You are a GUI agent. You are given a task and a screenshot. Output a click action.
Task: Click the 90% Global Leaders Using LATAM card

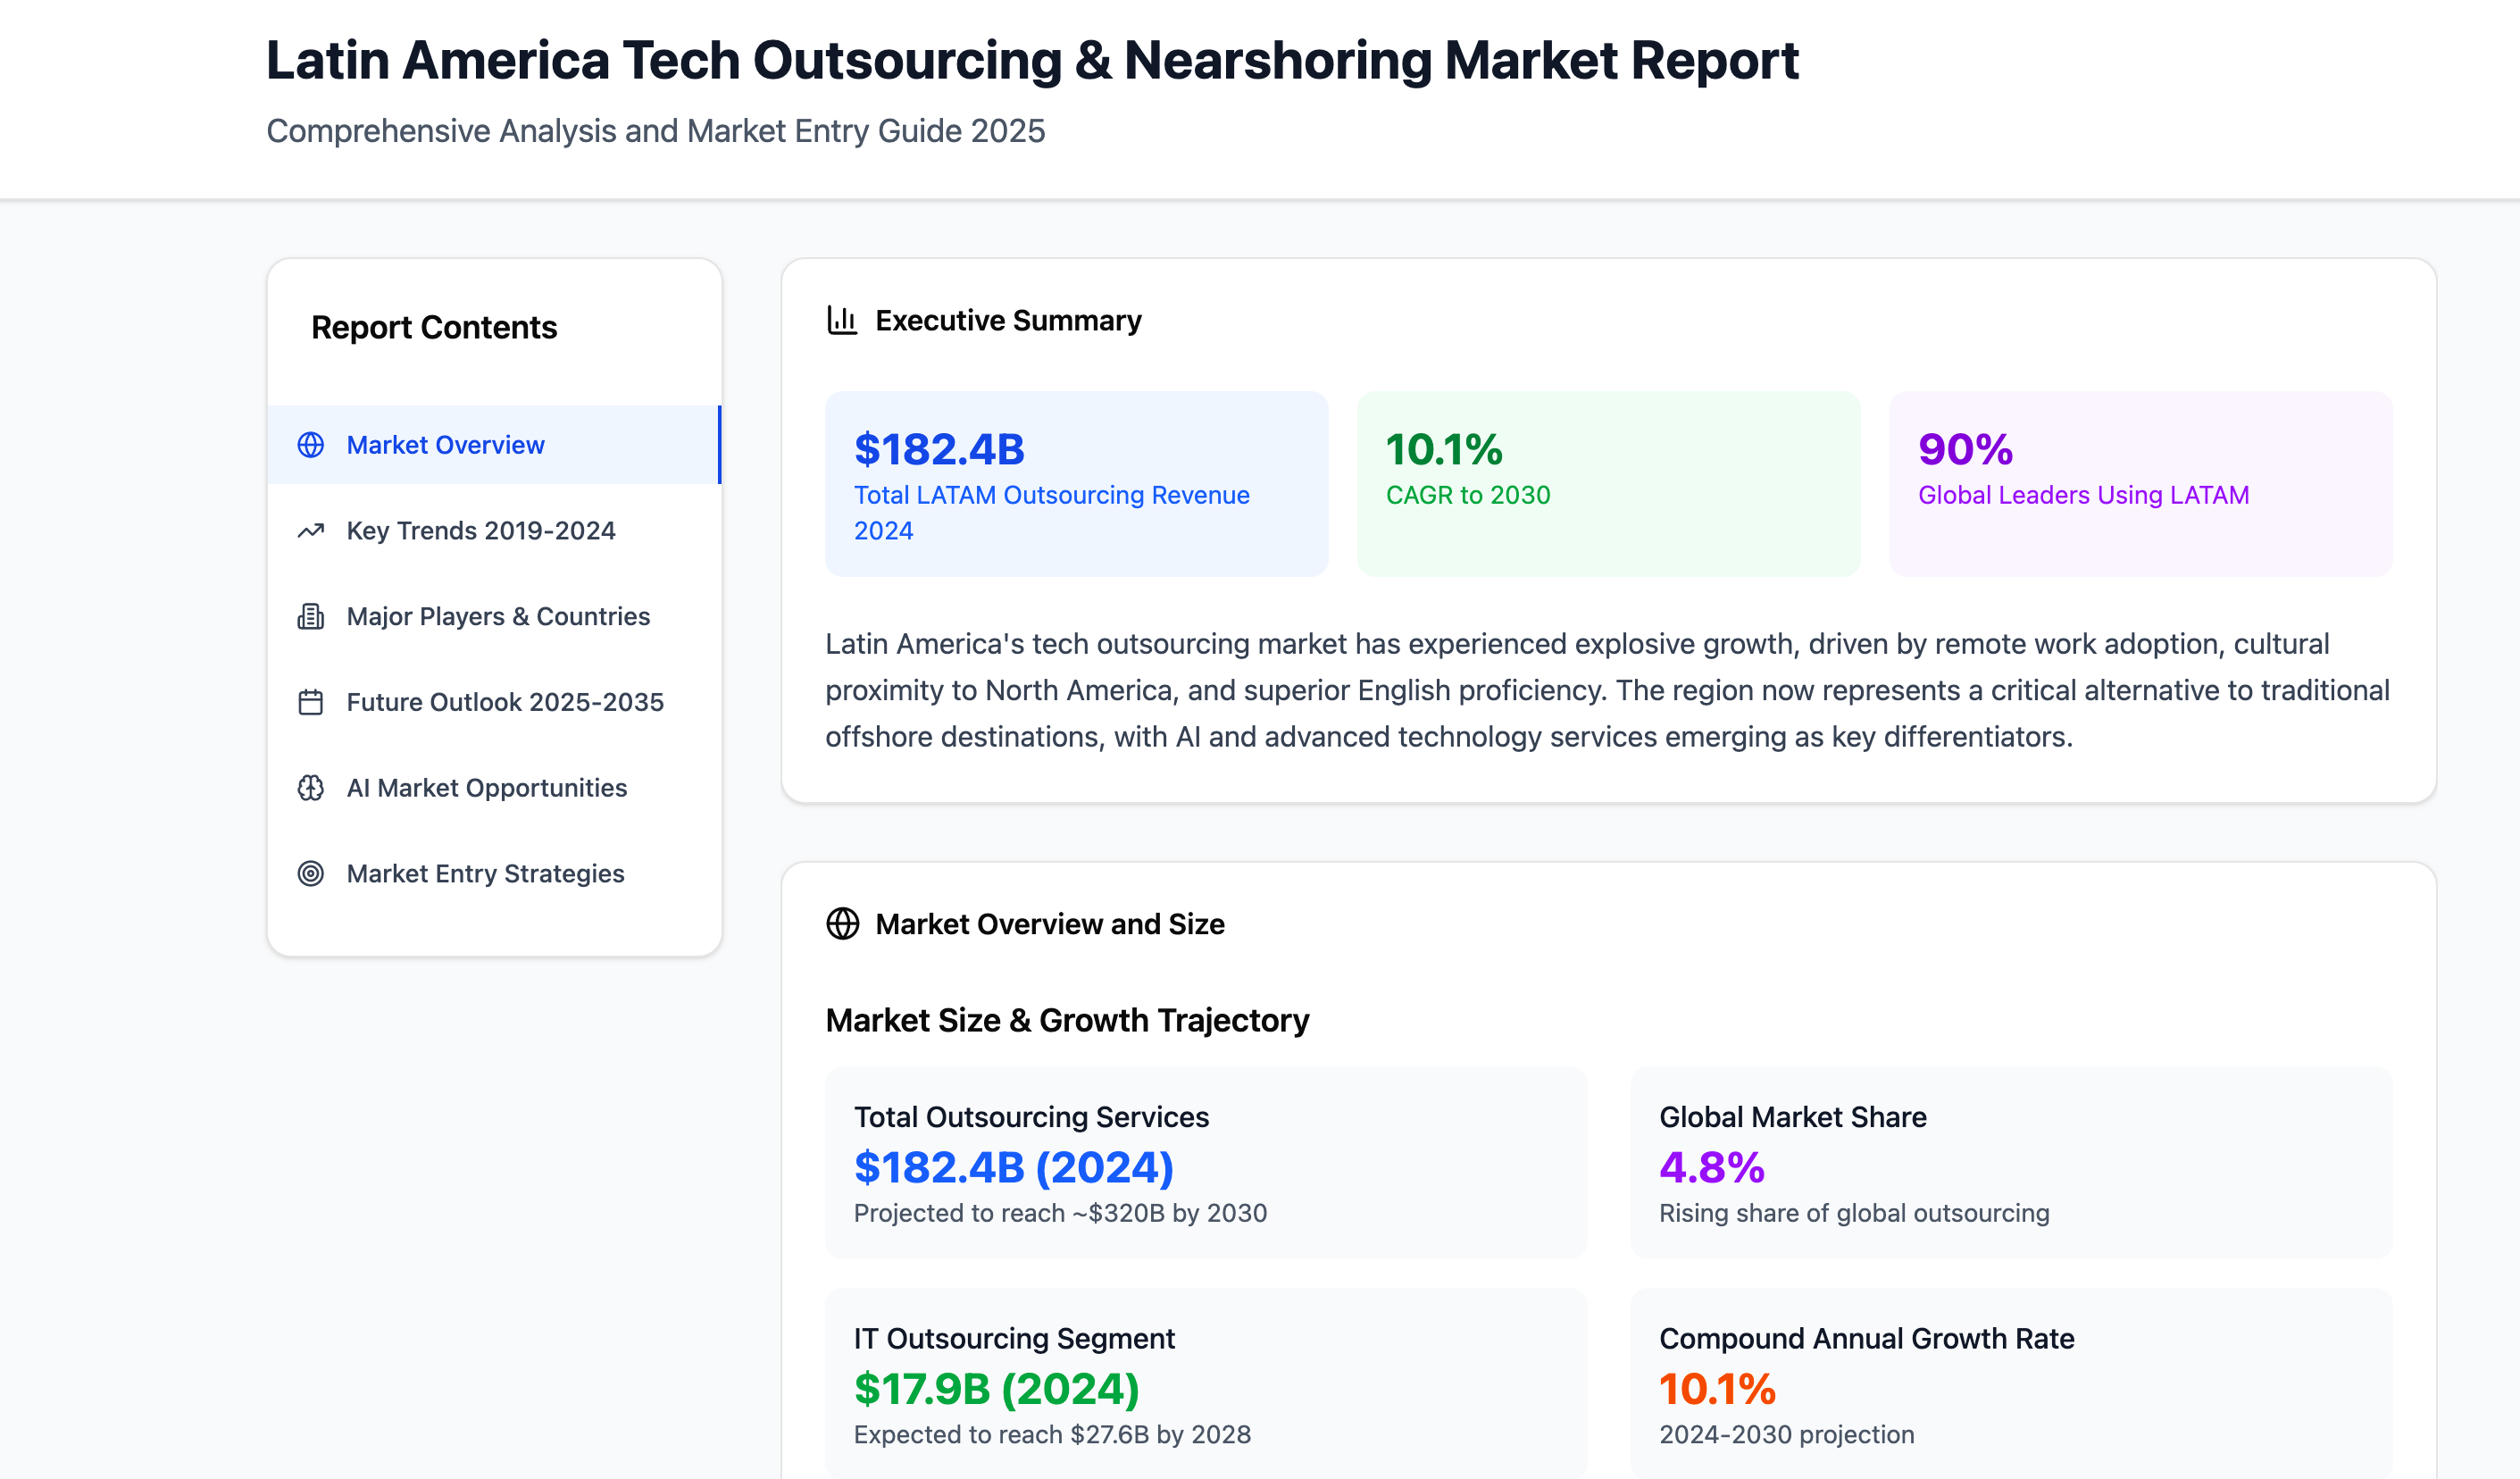[x=2140, y=484]
